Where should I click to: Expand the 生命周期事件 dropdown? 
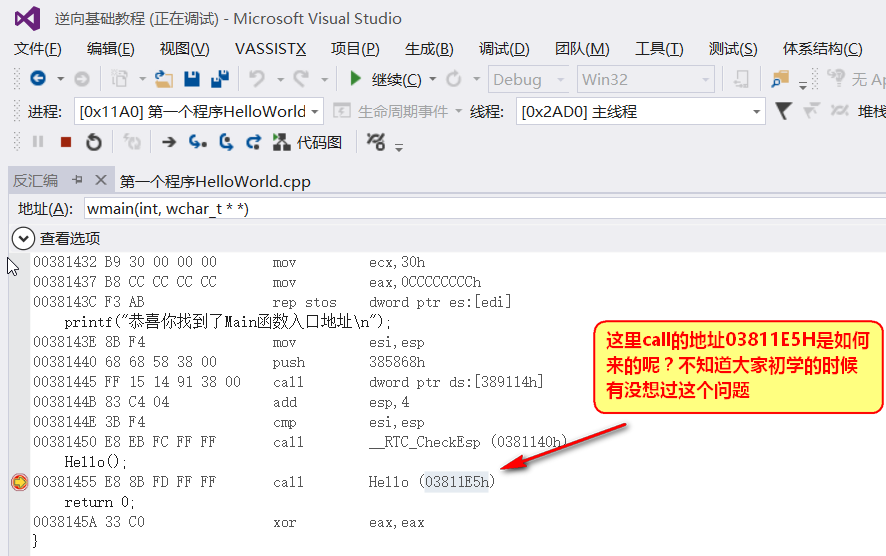click(458, 111)
